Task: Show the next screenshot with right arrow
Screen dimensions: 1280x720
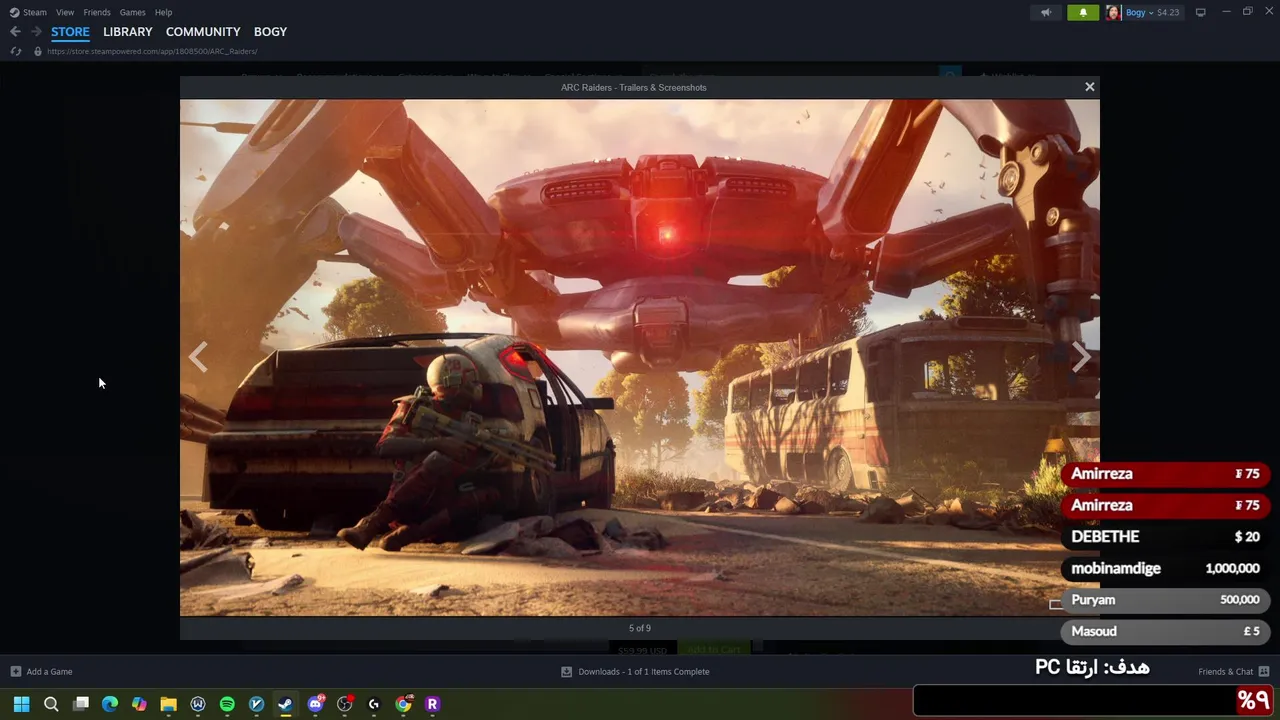Action: click(x=1081, y=357)
